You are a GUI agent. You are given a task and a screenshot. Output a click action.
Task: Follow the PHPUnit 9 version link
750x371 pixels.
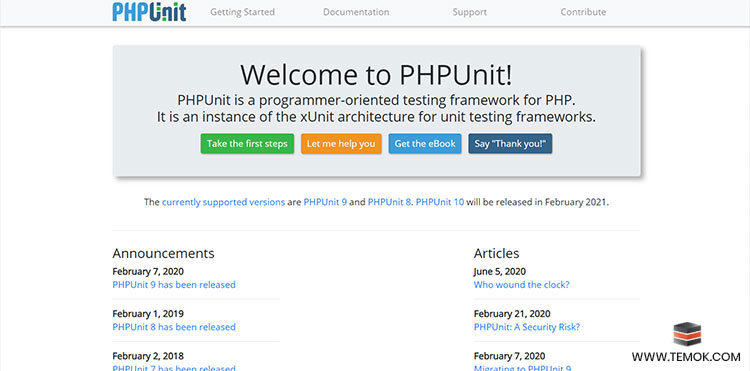(325, 202)
